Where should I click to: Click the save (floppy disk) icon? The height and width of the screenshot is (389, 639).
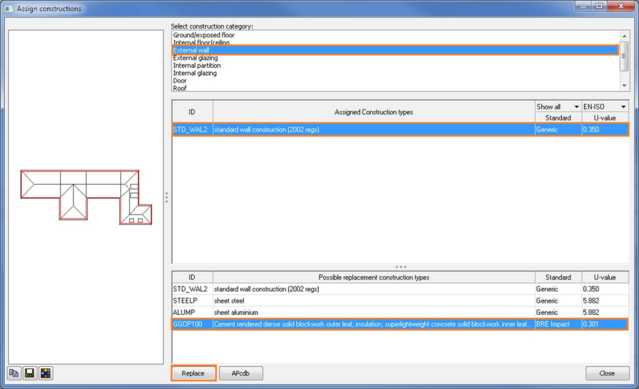pyautogui.click(x=30, y=373)
